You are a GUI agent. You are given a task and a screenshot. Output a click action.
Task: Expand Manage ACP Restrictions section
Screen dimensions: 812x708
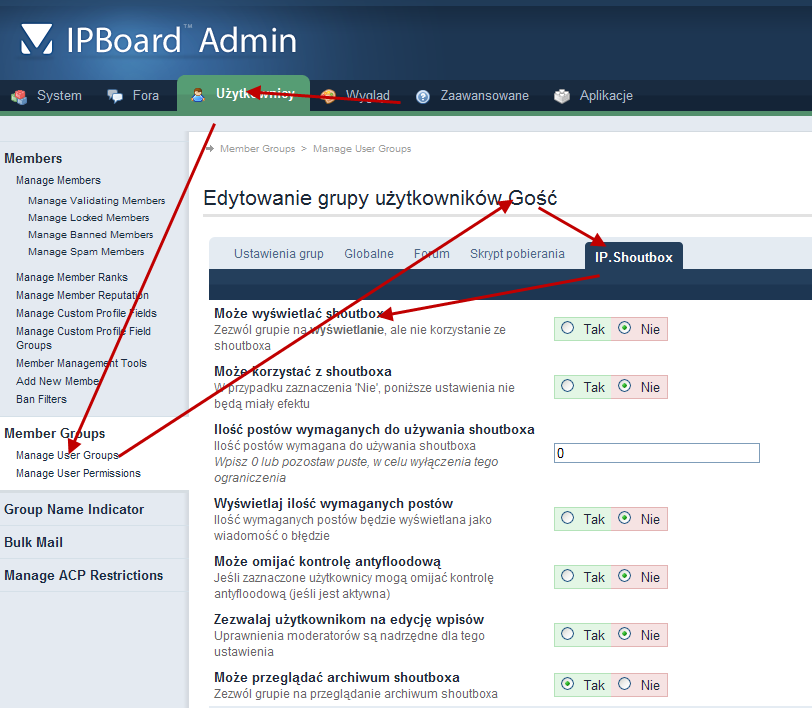[83, 575]
